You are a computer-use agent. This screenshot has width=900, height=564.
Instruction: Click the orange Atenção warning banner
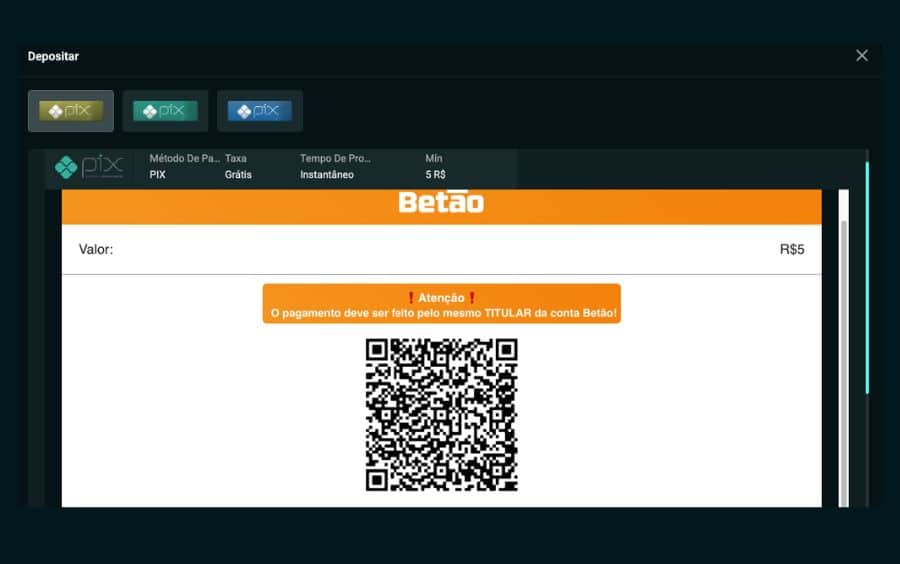(x=441, y=304)
